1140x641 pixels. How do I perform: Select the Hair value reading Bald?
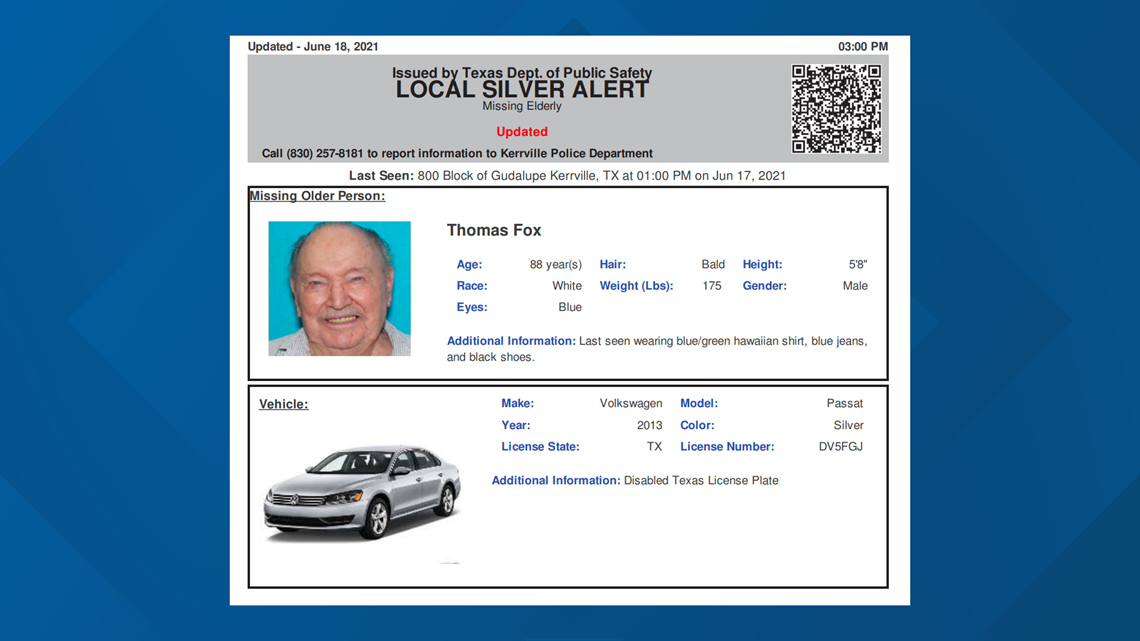tap(713, 264)
